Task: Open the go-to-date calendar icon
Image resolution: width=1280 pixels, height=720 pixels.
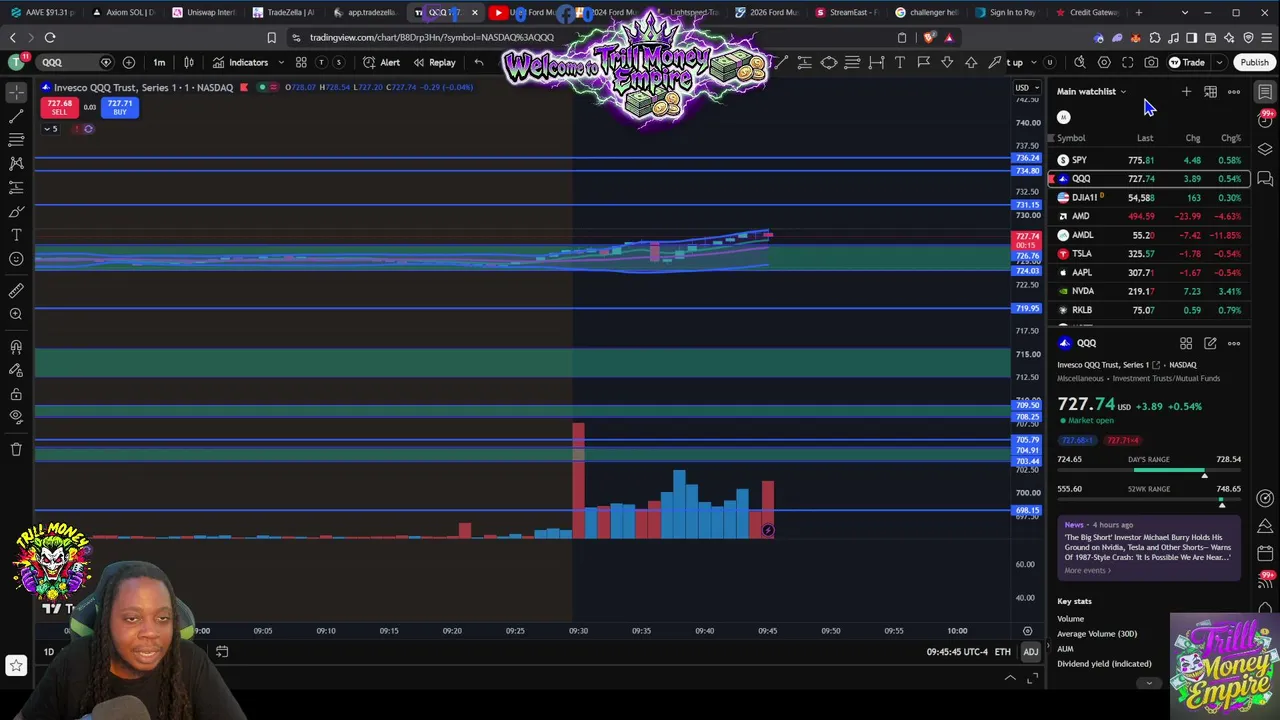Action: (222, 652)
